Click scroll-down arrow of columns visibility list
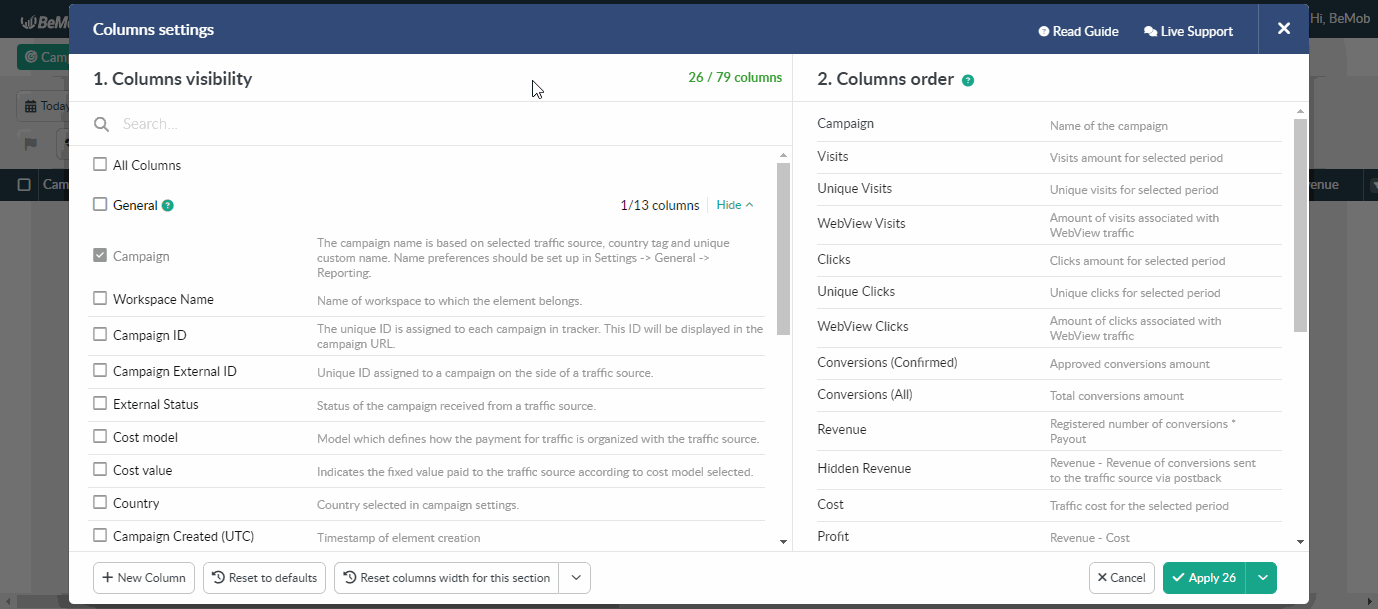Image resolution: width=1378 pixels, height=609 pixels. (x=783, y=541)
